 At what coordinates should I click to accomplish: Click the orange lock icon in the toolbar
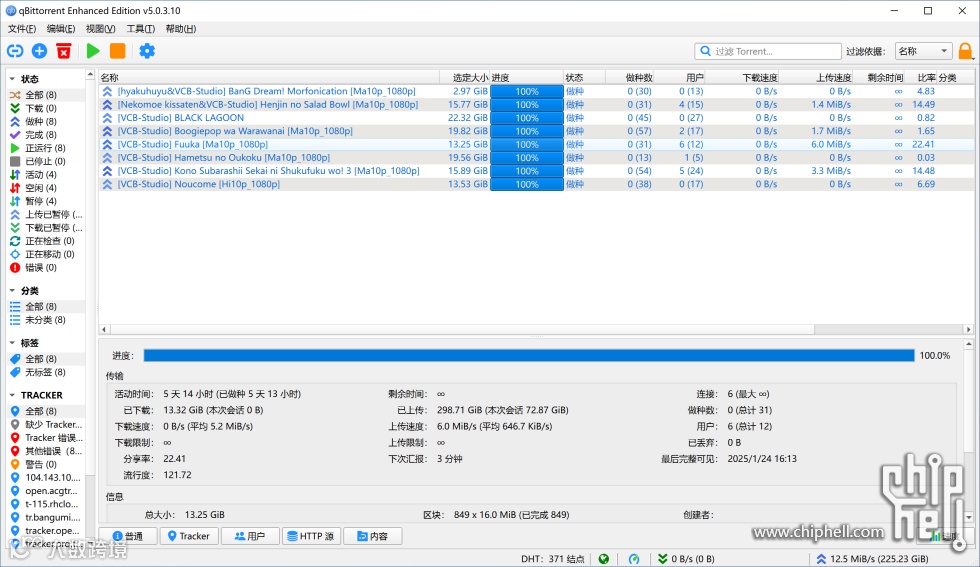(966, 51)
